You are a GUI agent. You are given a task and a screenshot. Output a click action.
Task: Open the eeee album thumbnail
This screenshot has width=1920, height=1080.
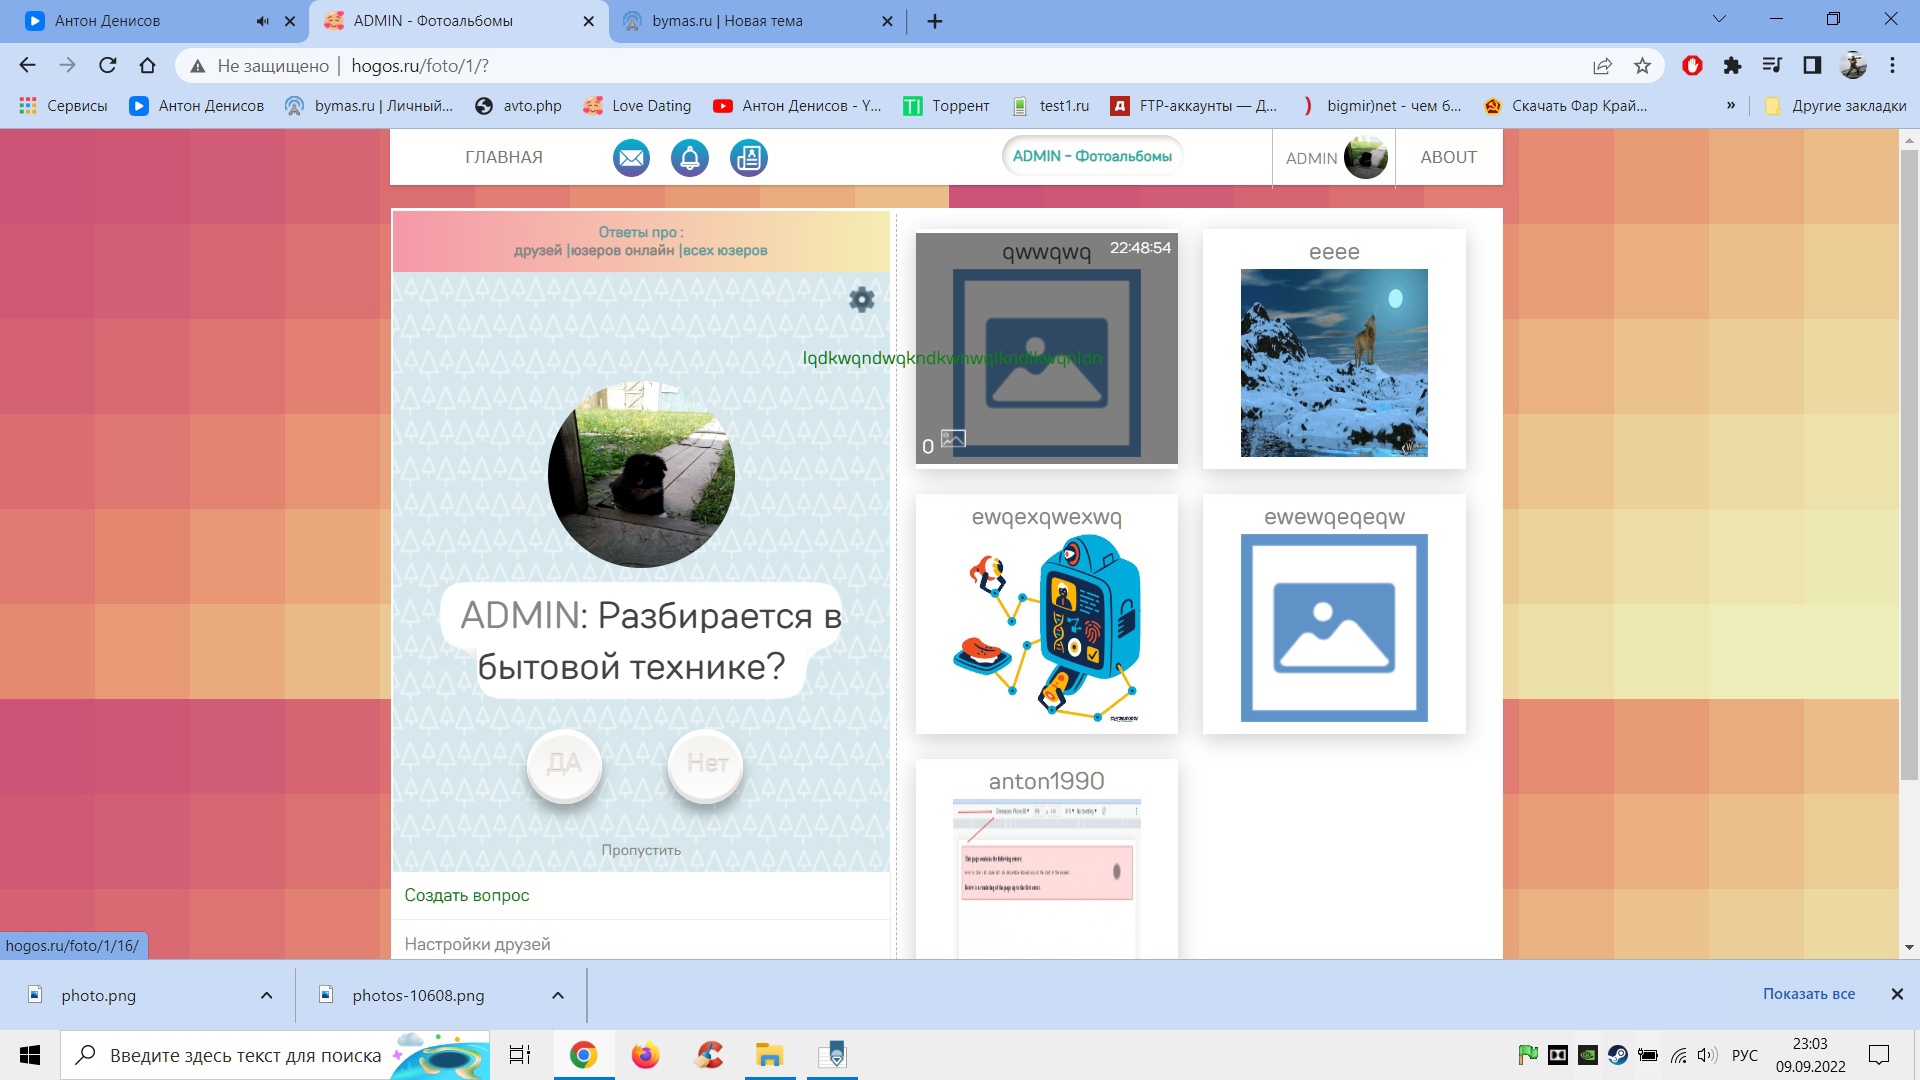point(1333,362)
